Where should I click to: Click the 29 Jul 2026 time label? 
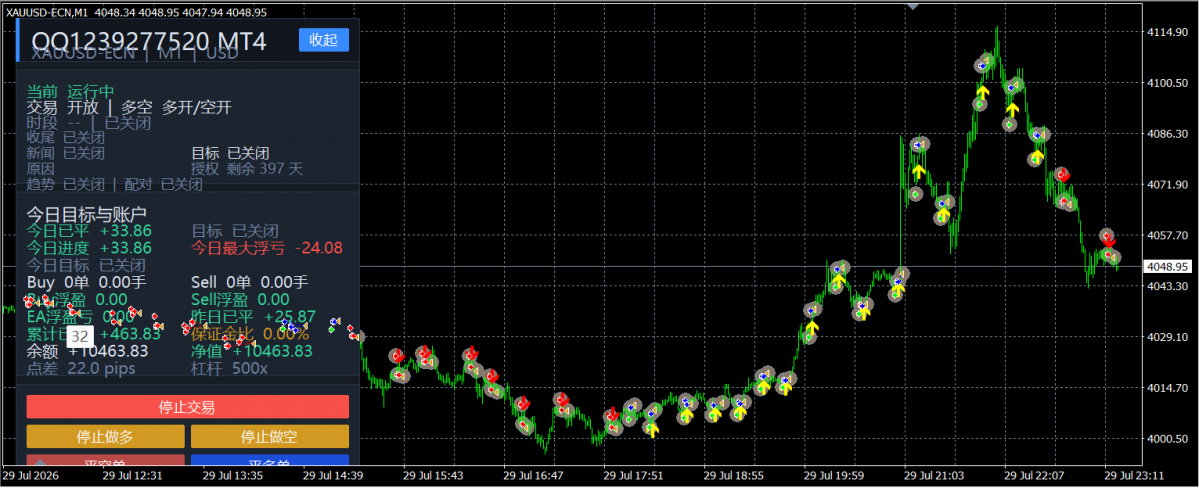click(32, 475)
